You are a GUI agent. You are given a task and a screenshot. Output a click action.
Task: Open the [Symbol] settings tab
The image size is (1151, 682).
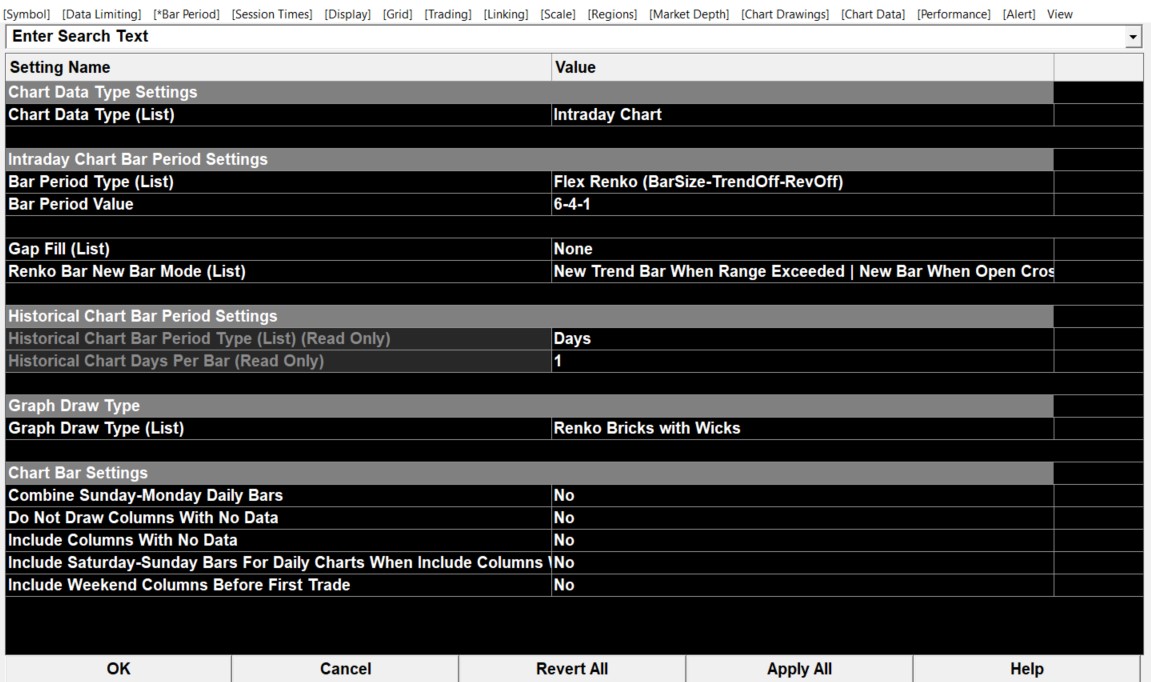point(26,14)
